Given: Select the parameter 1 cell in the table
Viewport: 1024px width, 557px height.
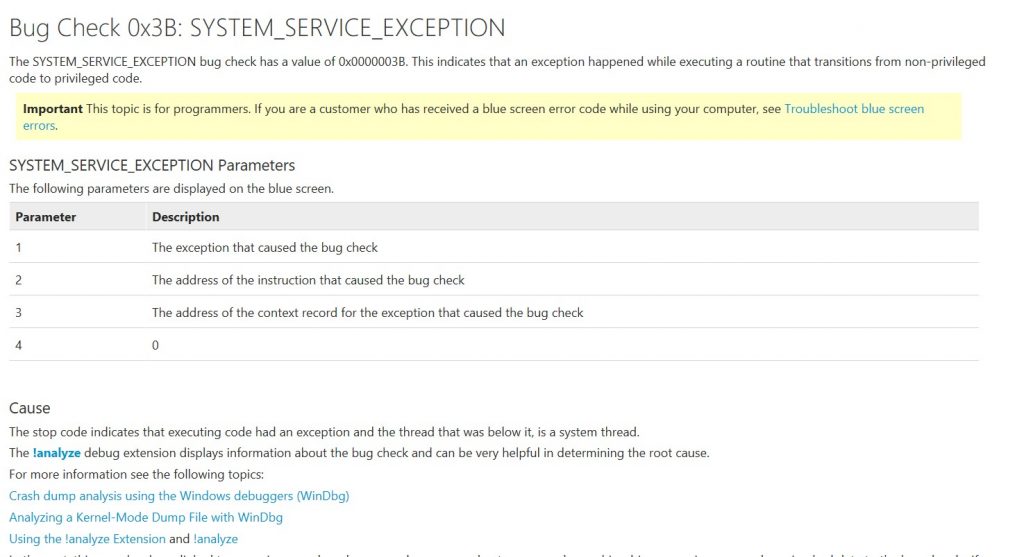Looking at the screenshot, I should tap(19, 247).
